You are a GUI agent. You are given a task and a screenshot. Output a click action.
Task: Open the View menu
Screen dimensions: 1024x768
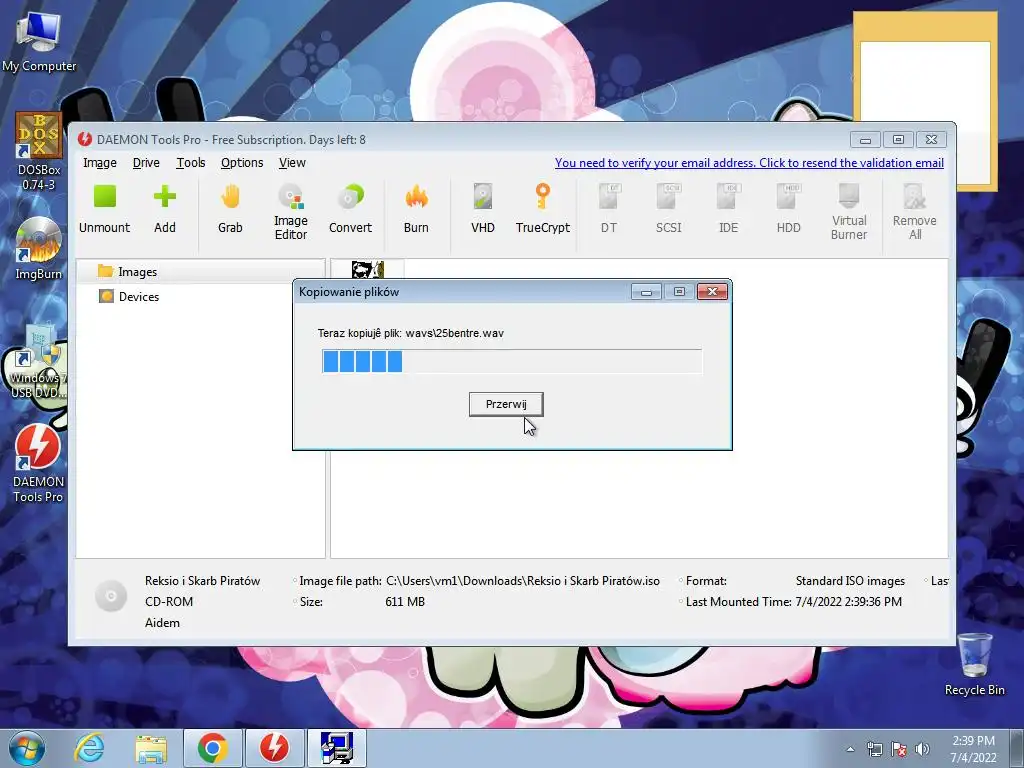point(292,163)
